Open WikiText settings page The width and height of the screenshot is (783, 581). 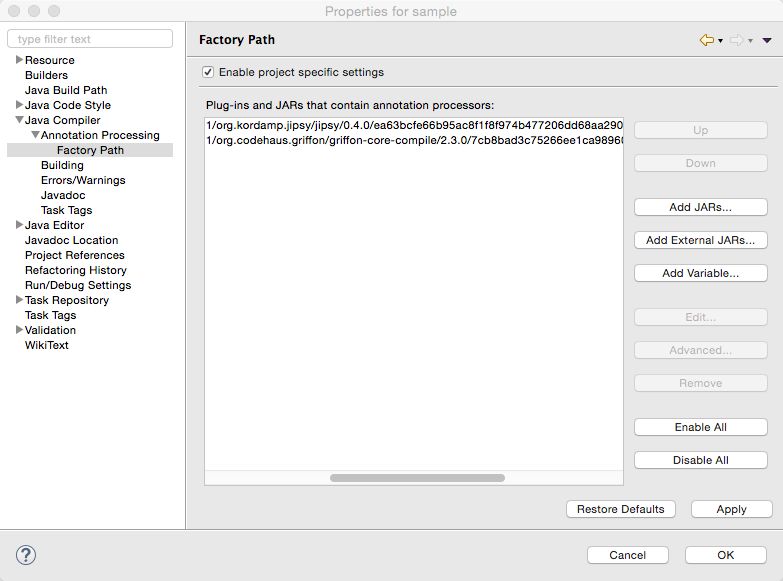pyautogui.click(x=47, y=345)
